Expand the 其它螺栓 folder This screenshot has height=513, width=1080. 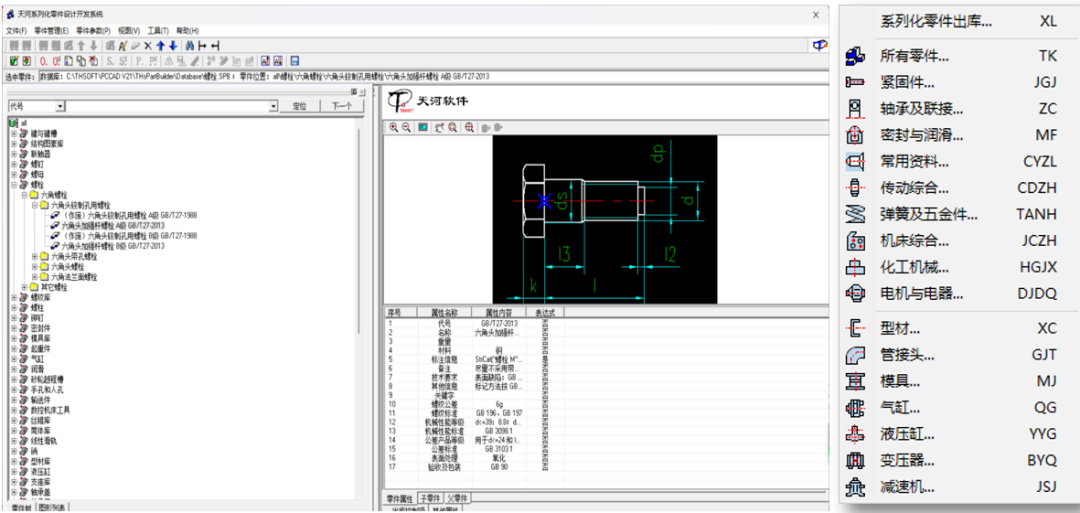pyautogui.click(x=24, y=286)
